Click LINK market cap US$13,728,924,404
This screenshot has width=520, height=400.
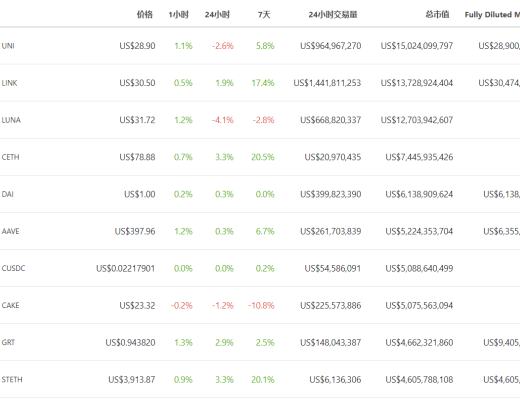tap(417, 83)
